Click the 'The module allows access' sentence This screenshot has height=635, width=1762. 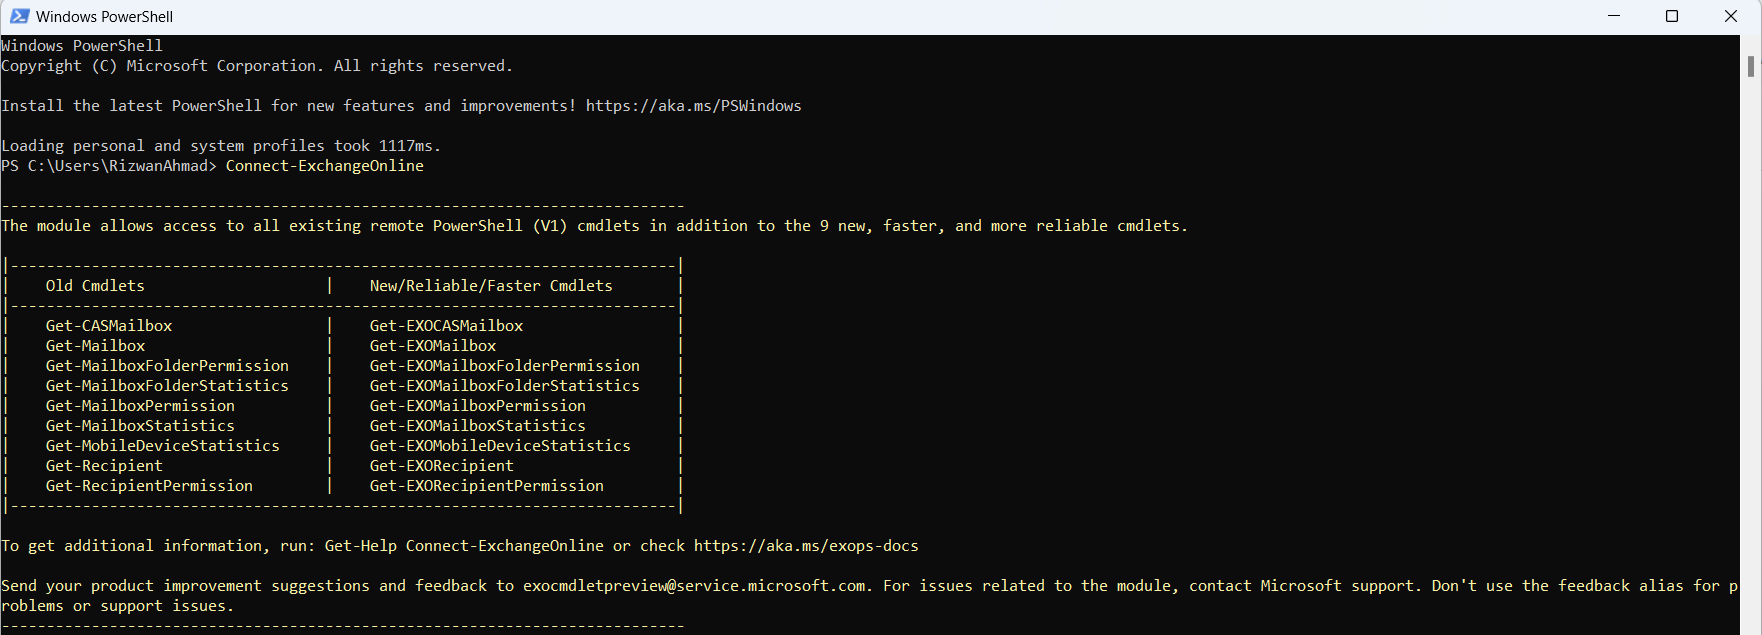click(595, 226)
